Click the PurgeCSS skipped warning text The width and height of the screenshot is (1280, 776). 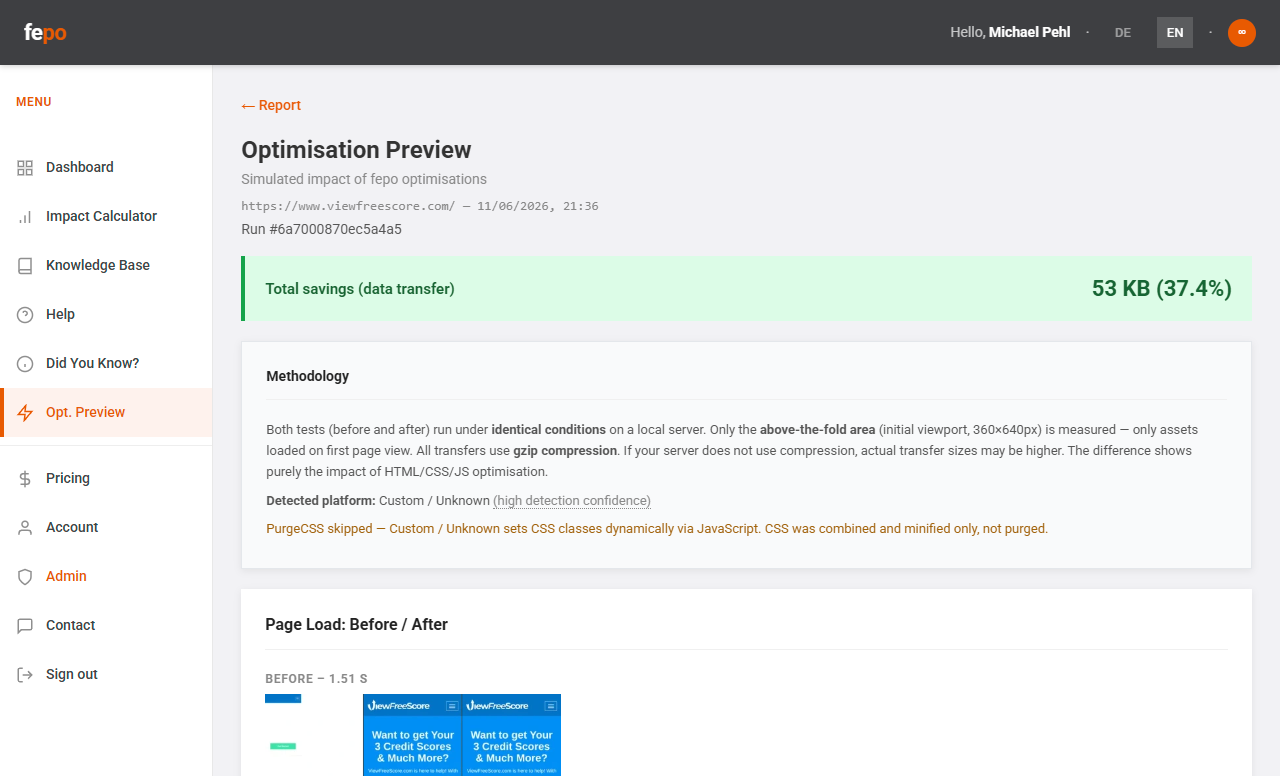[657, 528]
